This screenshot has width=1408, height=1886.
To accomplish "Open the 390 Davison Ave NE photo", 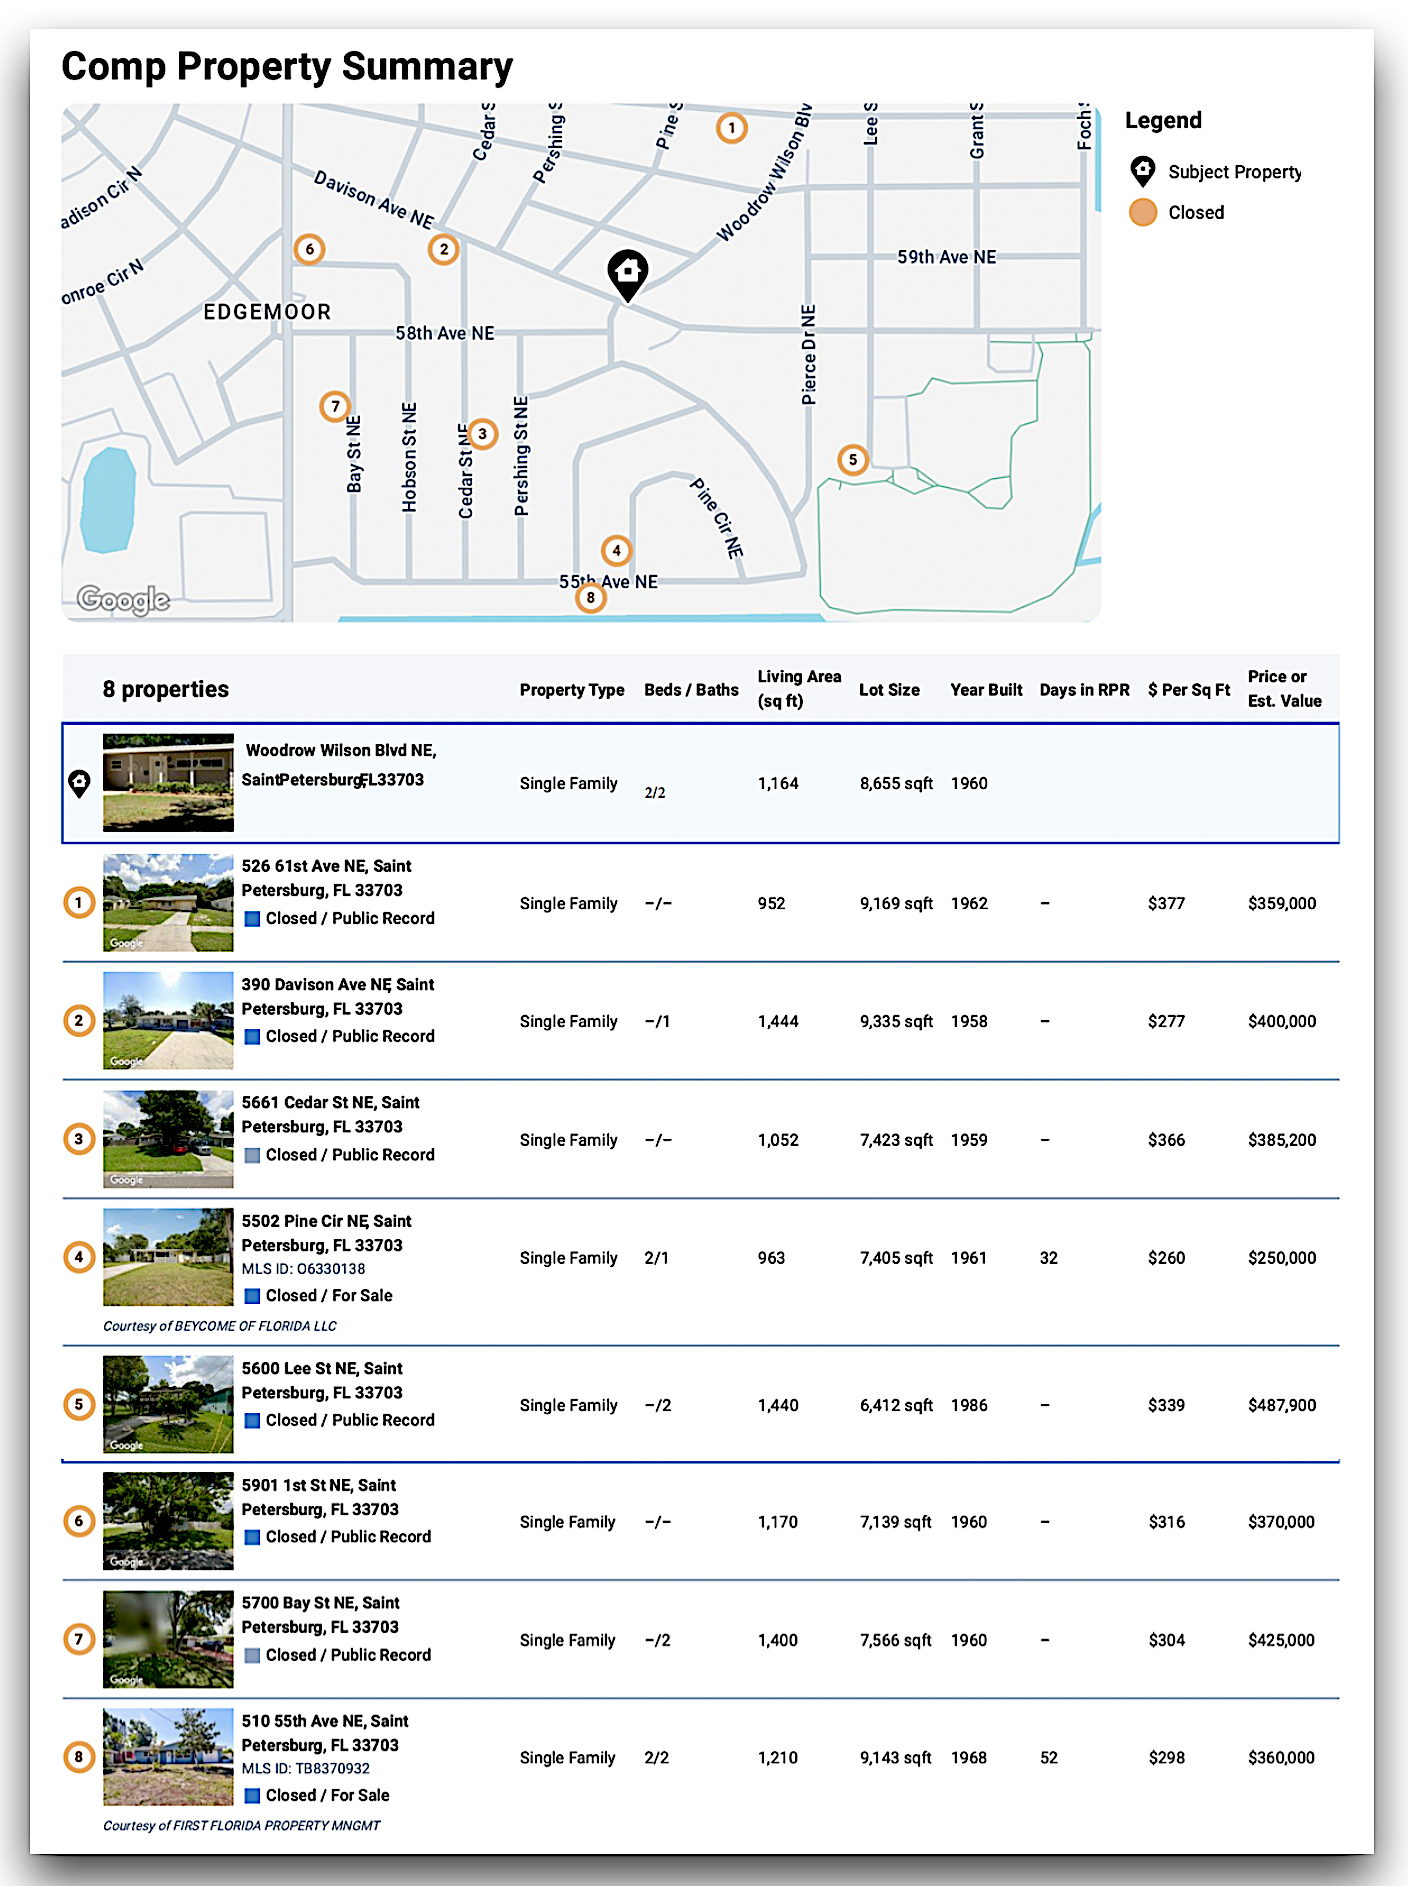I will pos(168,1021).
